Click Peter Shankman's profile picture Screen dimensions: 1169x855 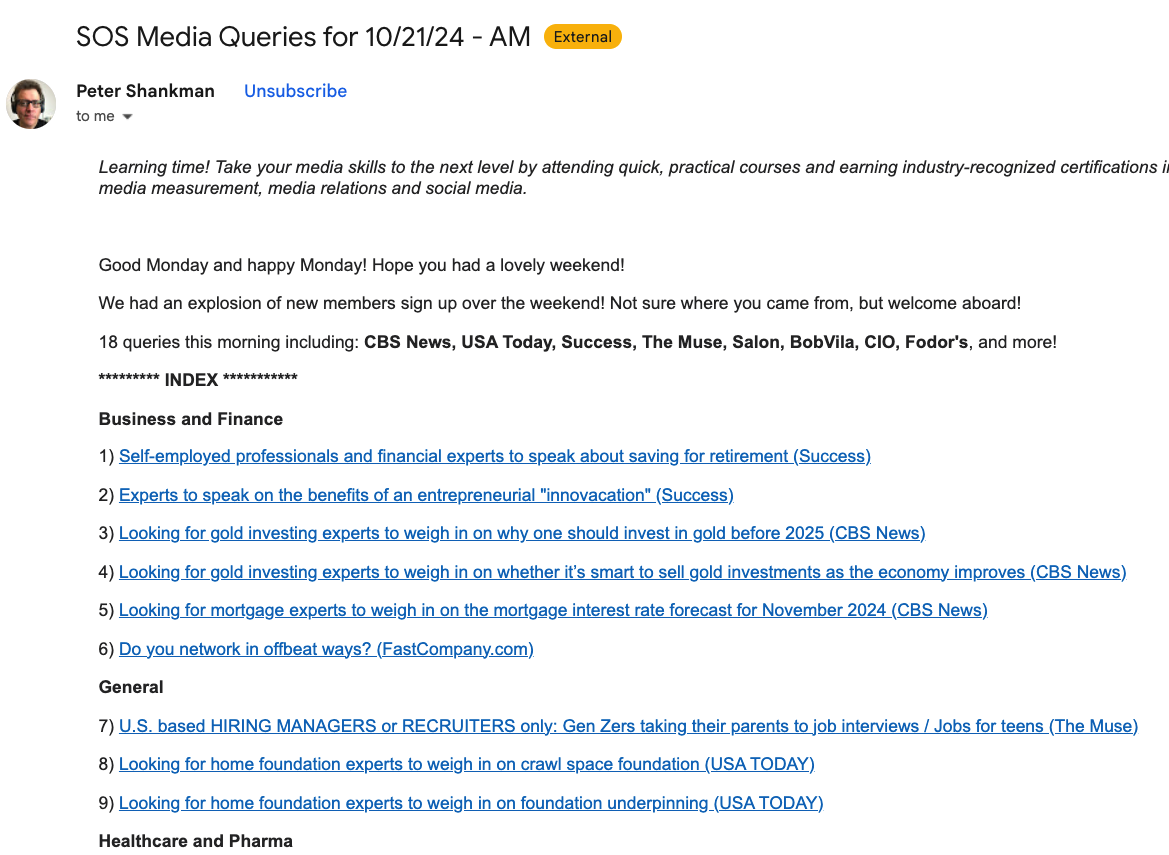coord(31,104)
